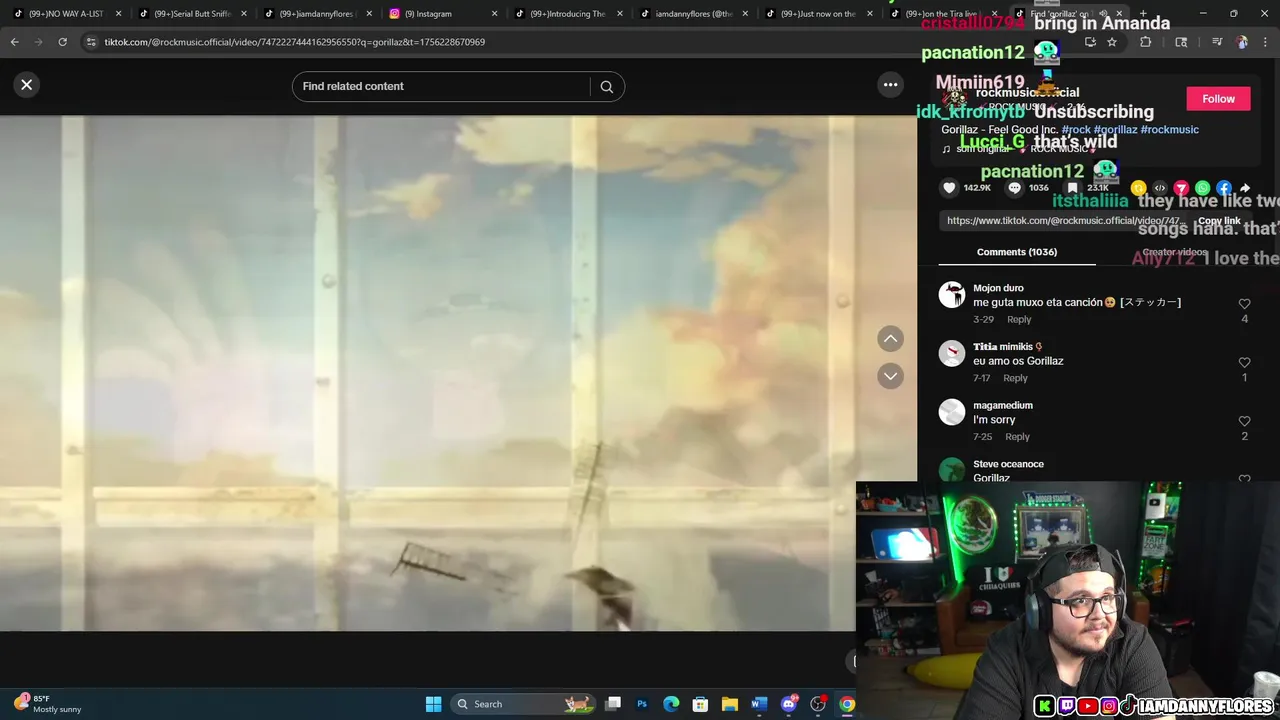Open magamedium's profile avatar
Viewport: 1280px width, 720px height.
click(x=952, y=412)
